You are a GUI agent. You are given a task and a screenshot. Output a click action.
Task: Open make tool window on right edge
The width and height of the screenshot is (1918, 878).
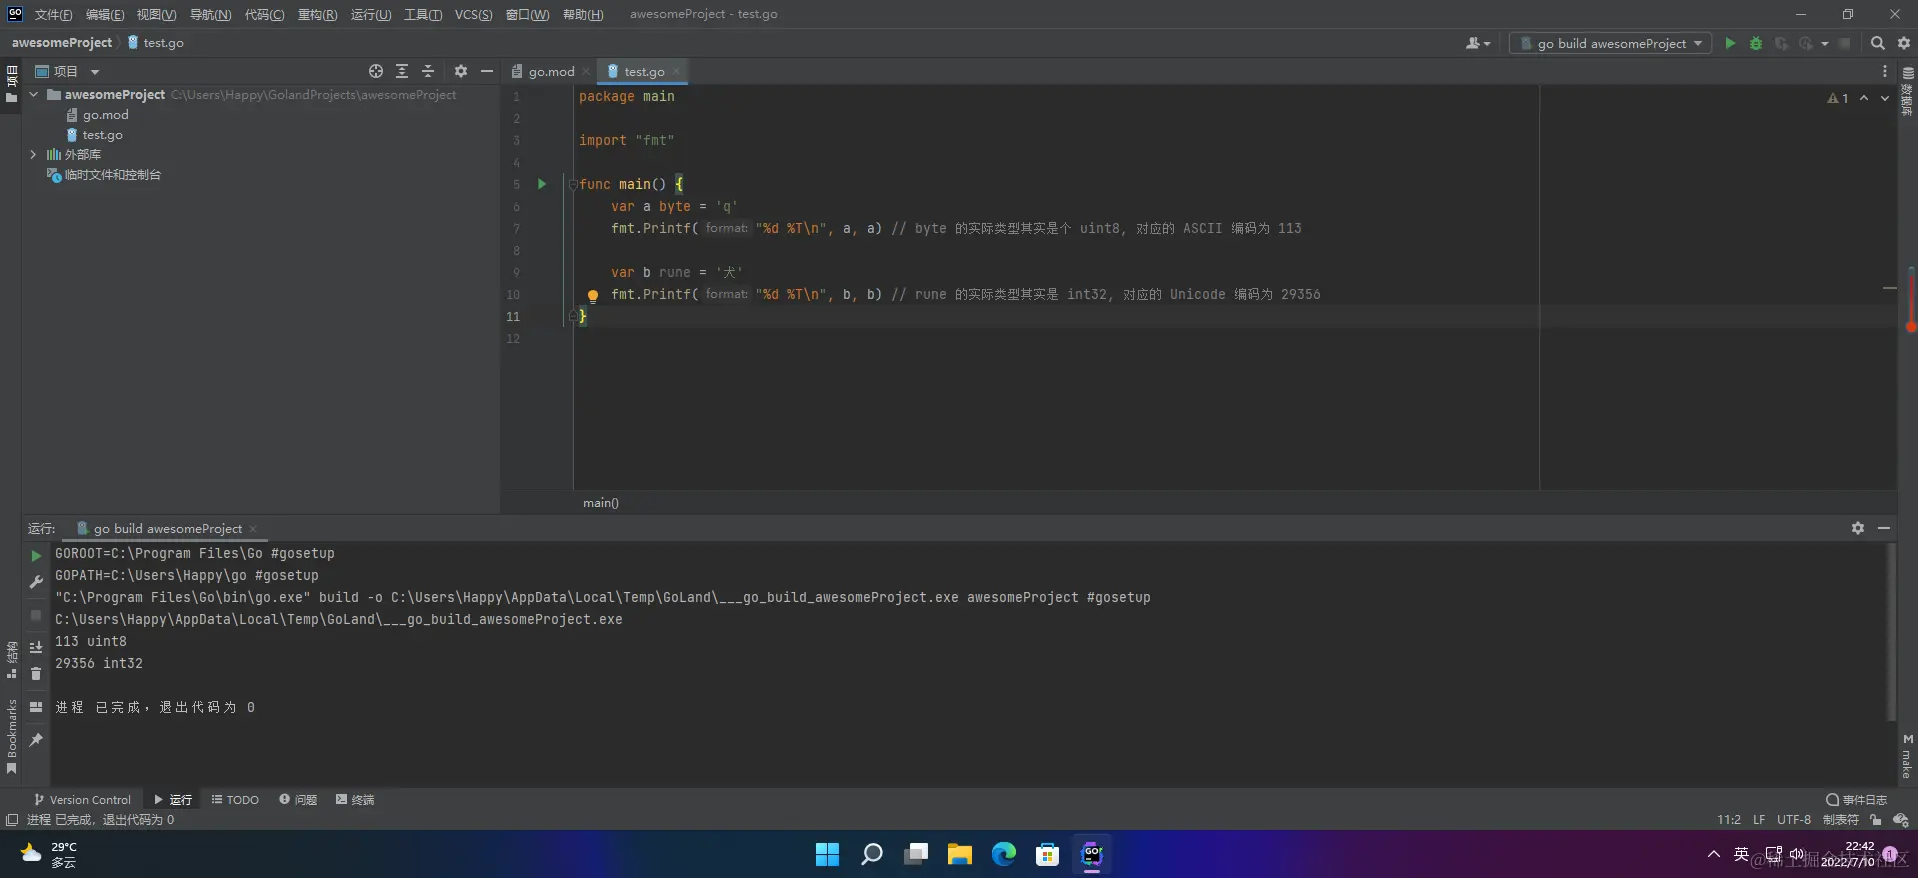coord(1907,756)
